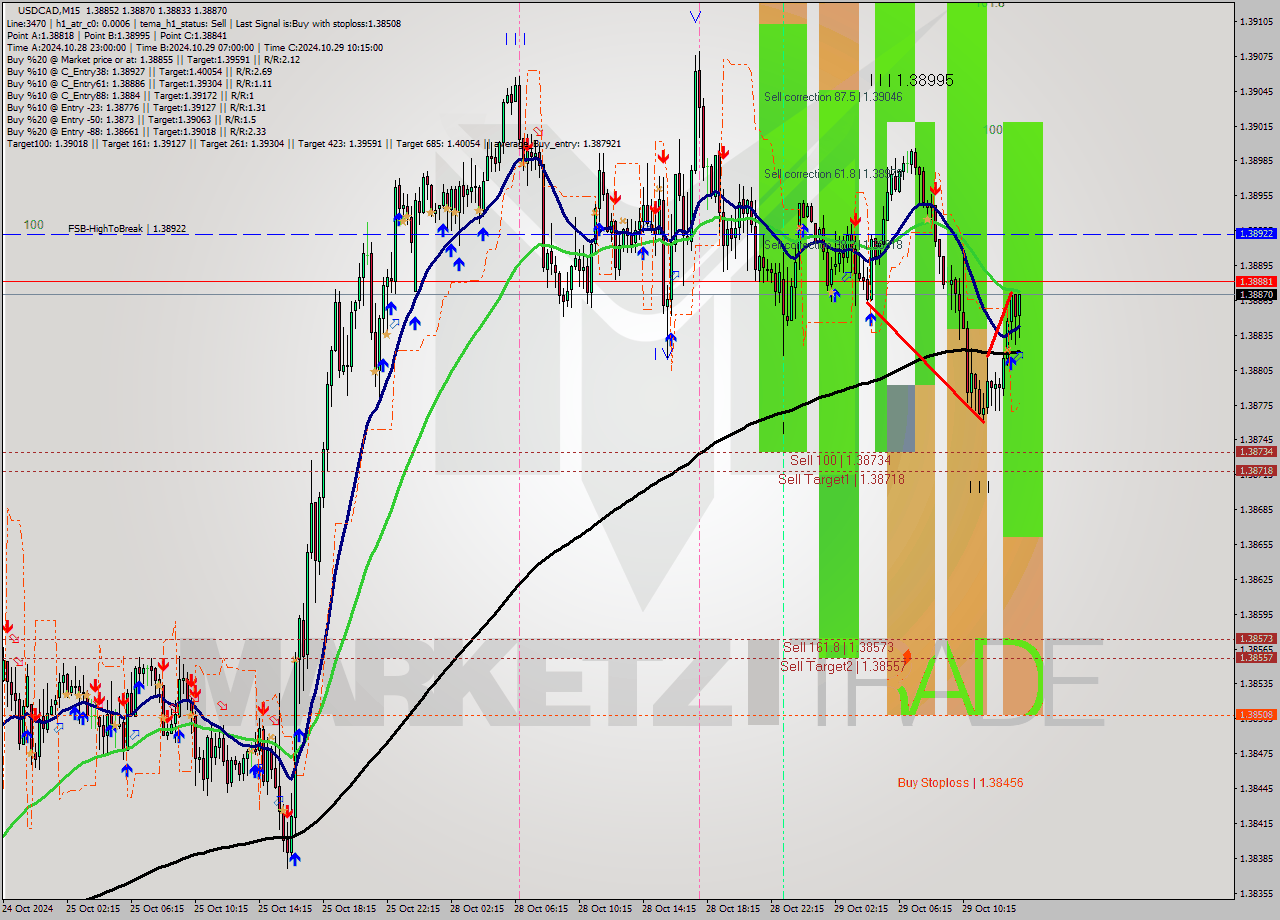
Task: Click the '25 Oct 14:15' time axis label
Action: [284, 909]
